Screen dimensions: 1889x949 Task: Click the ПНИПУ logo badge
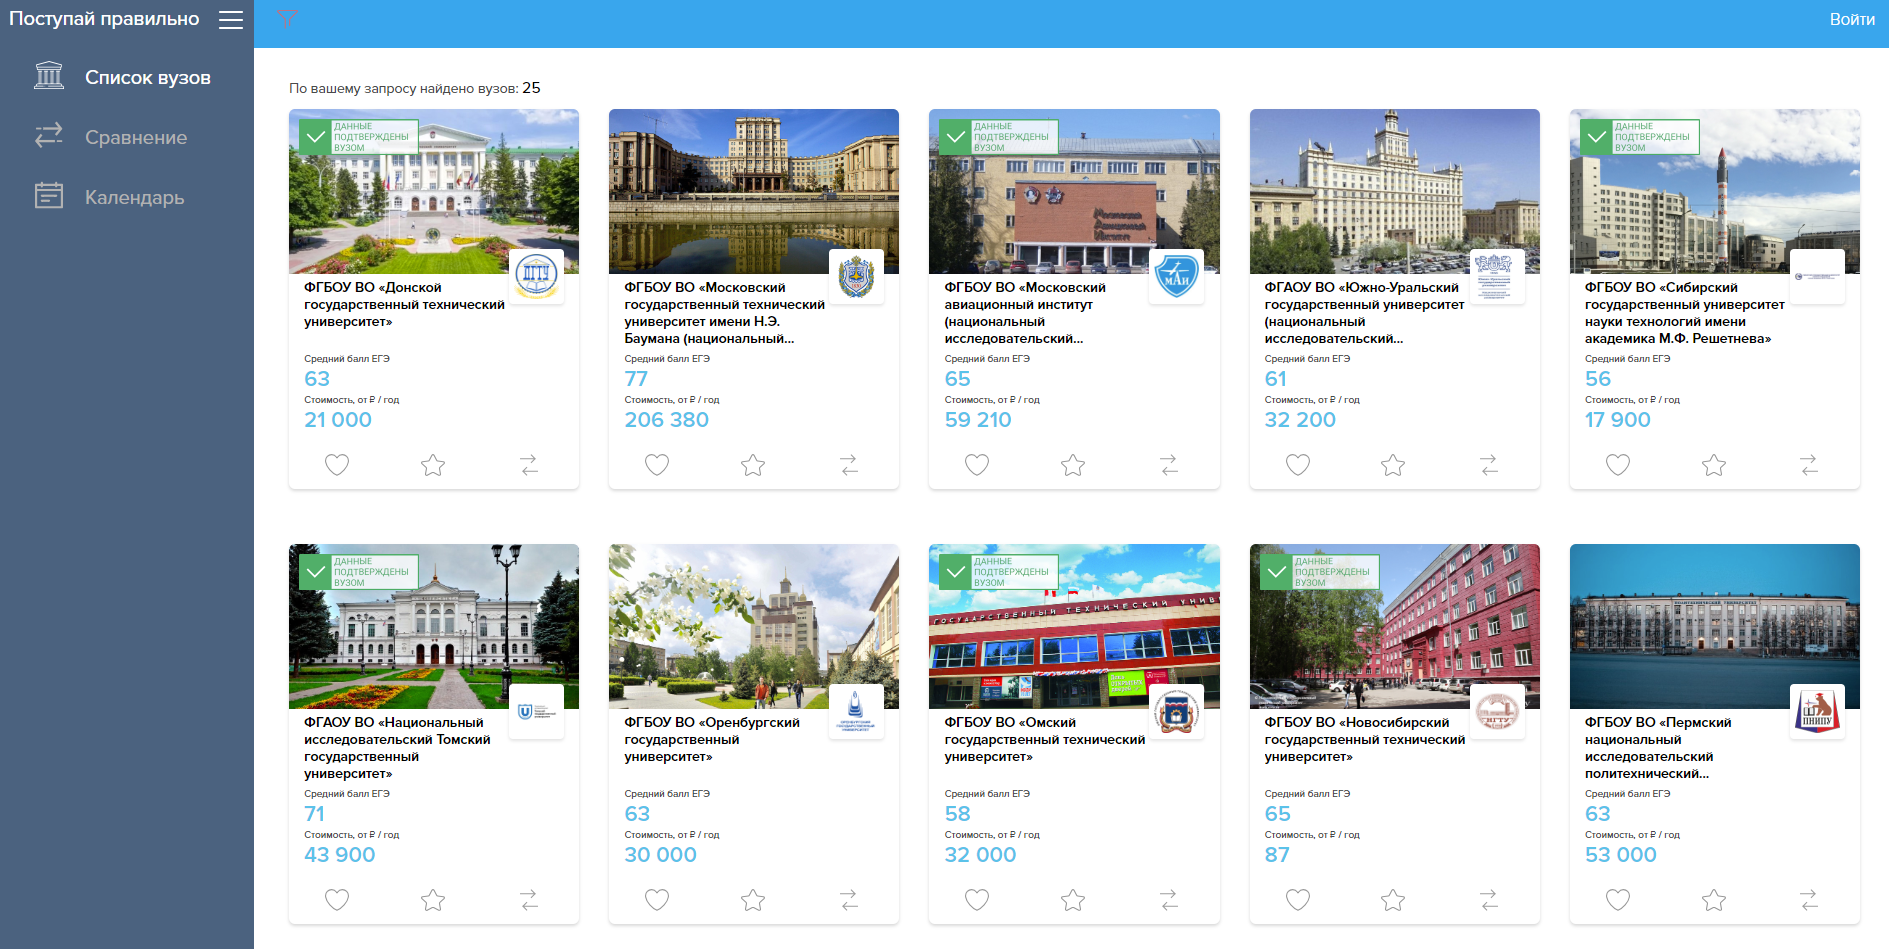pos(1817,711)
